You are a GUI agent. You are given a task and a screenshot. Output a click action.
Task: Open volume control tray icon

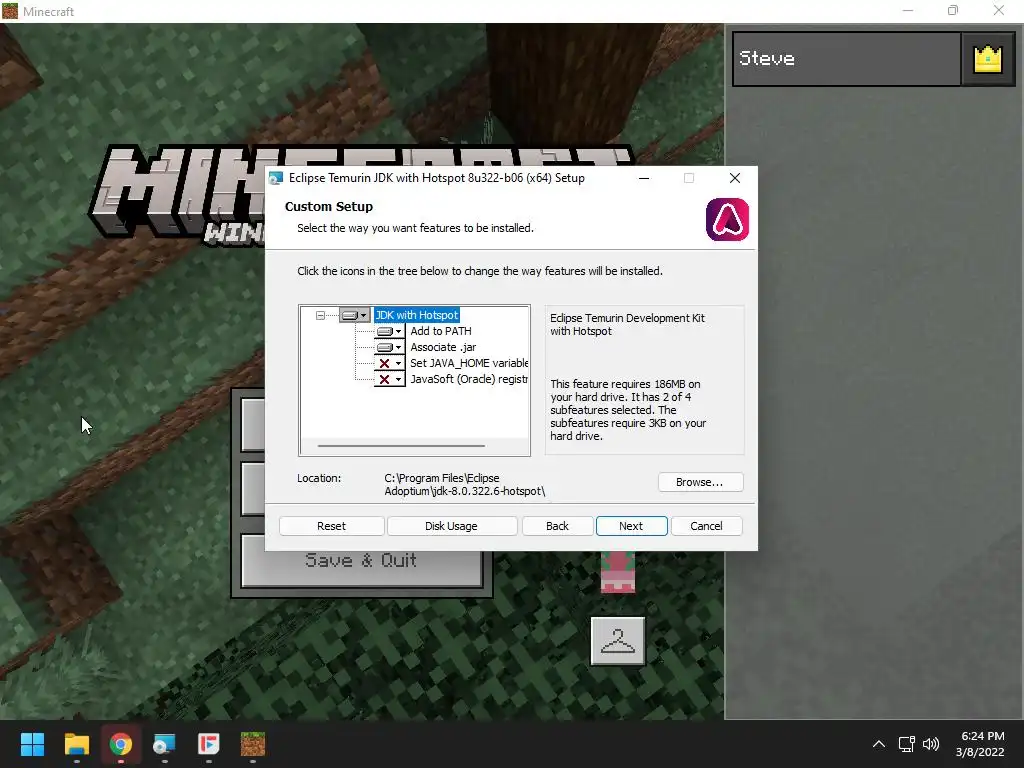pyautogui.click(x=931, y=744)
